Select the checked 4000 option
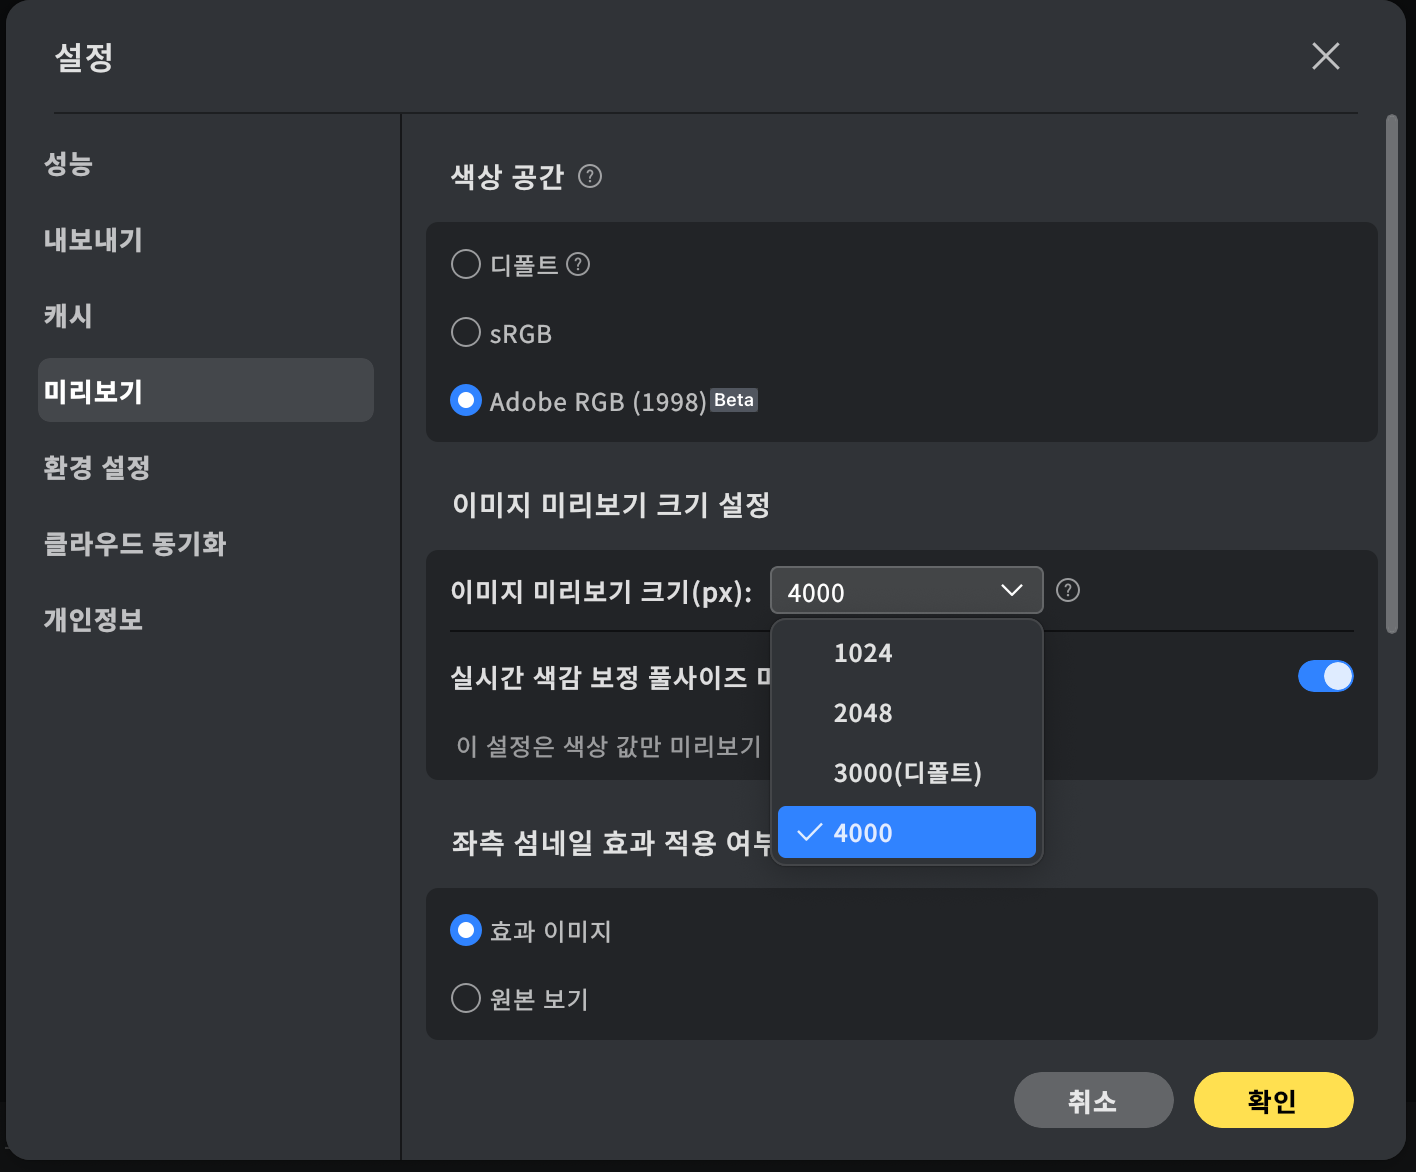Viewport: 1416px width, 1172px height. tap(906, 833)
